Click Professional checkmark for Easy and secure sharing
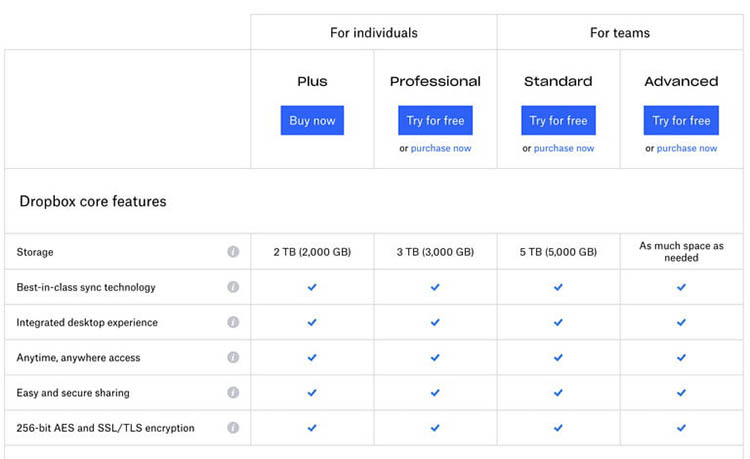The height and width of the screenshot is (459, 750). coord(435,393)
